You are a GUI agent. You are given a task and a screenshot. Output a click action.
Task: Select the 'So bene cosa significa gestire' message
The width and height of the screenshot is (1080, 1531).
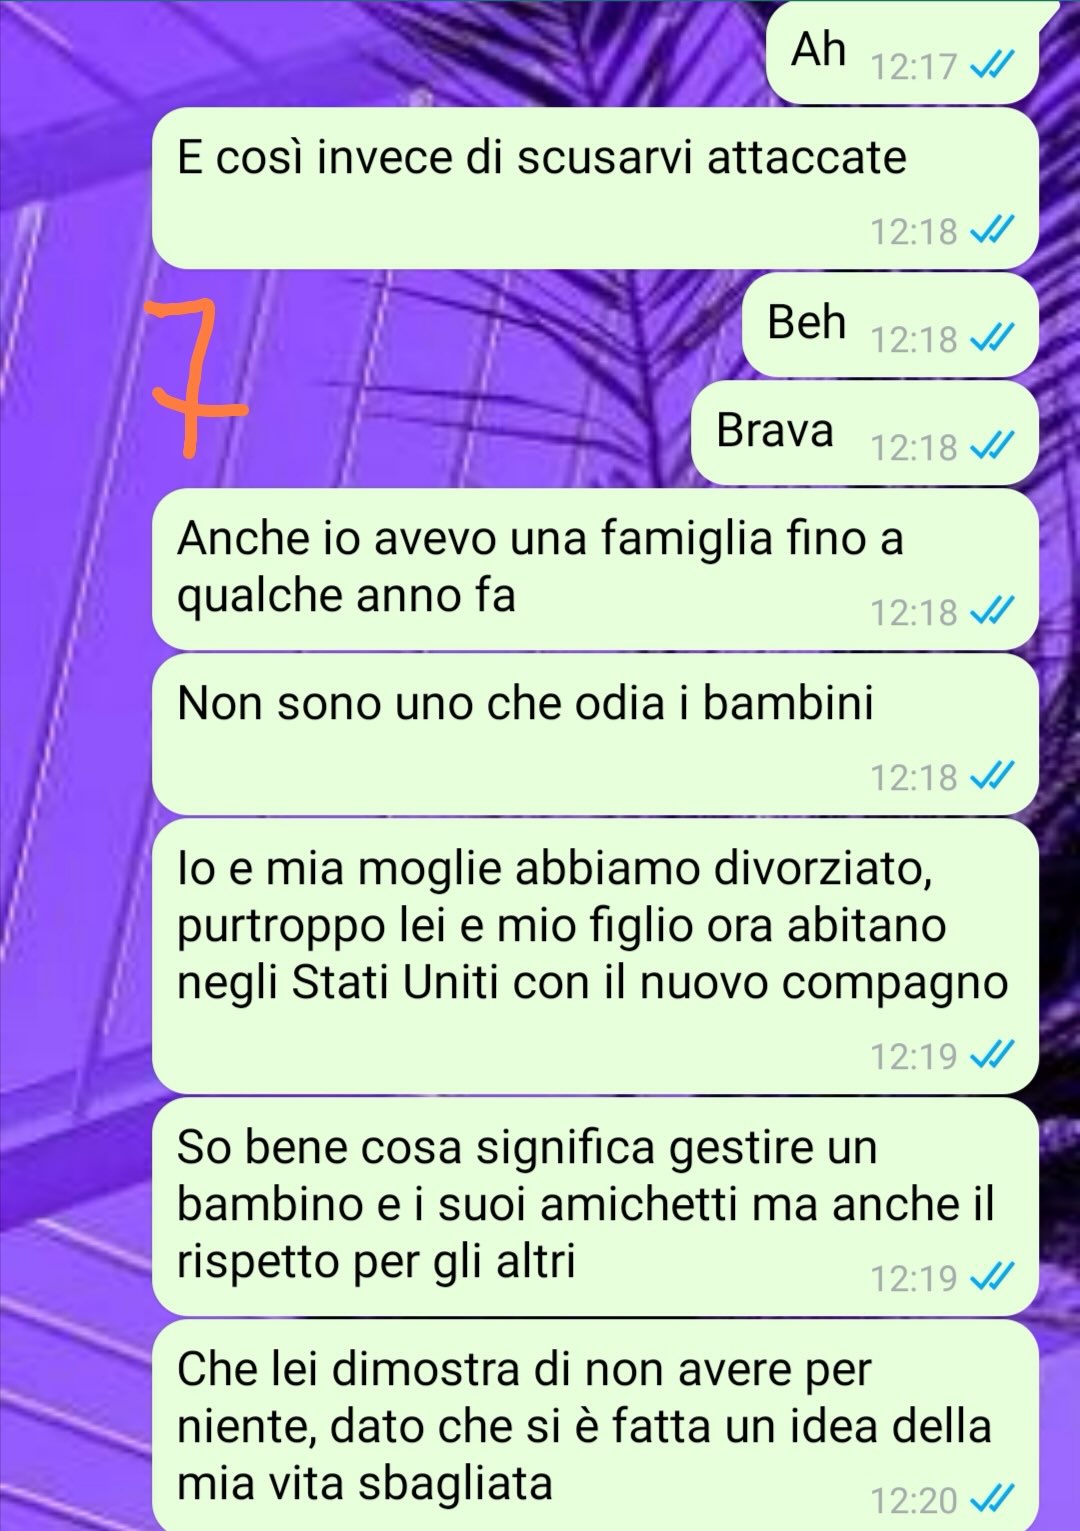tap(595, 1205)
